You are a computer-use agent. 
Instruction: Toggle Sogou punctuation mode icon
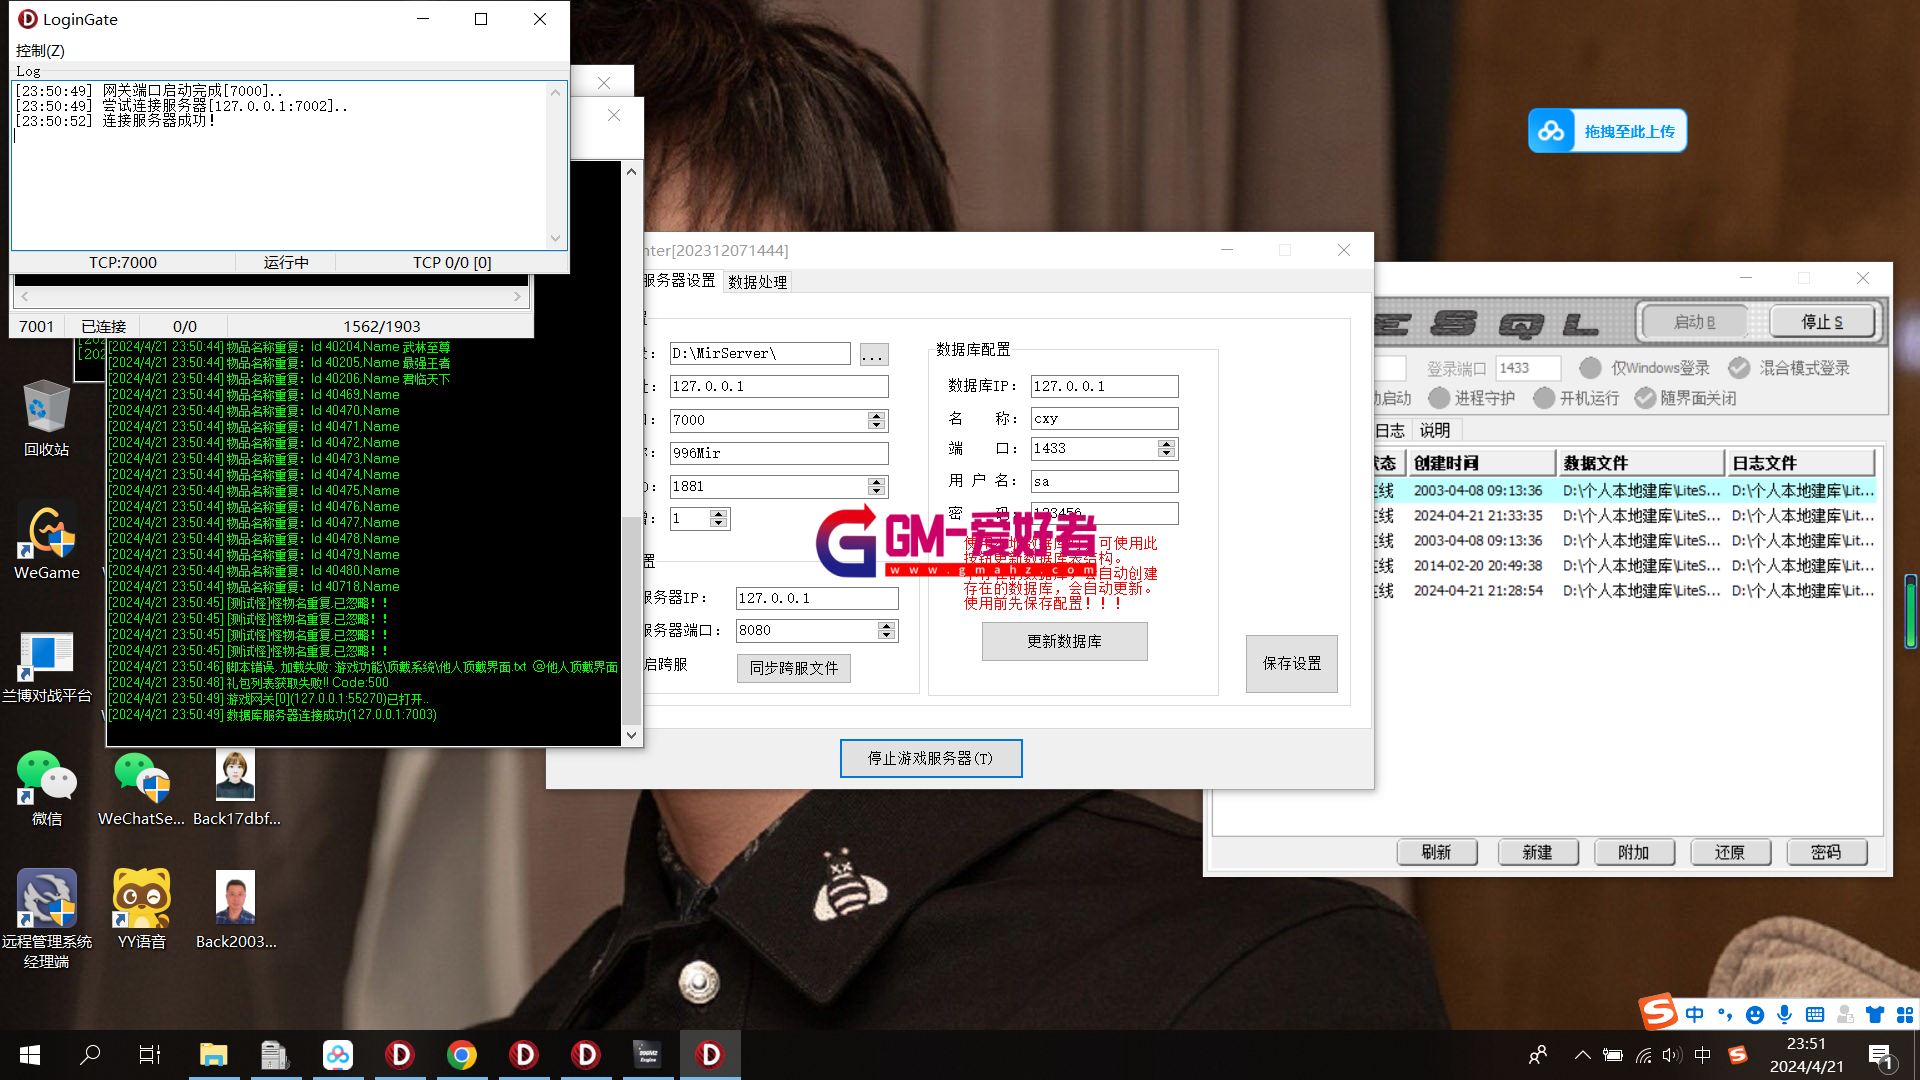(1724, 1014)
